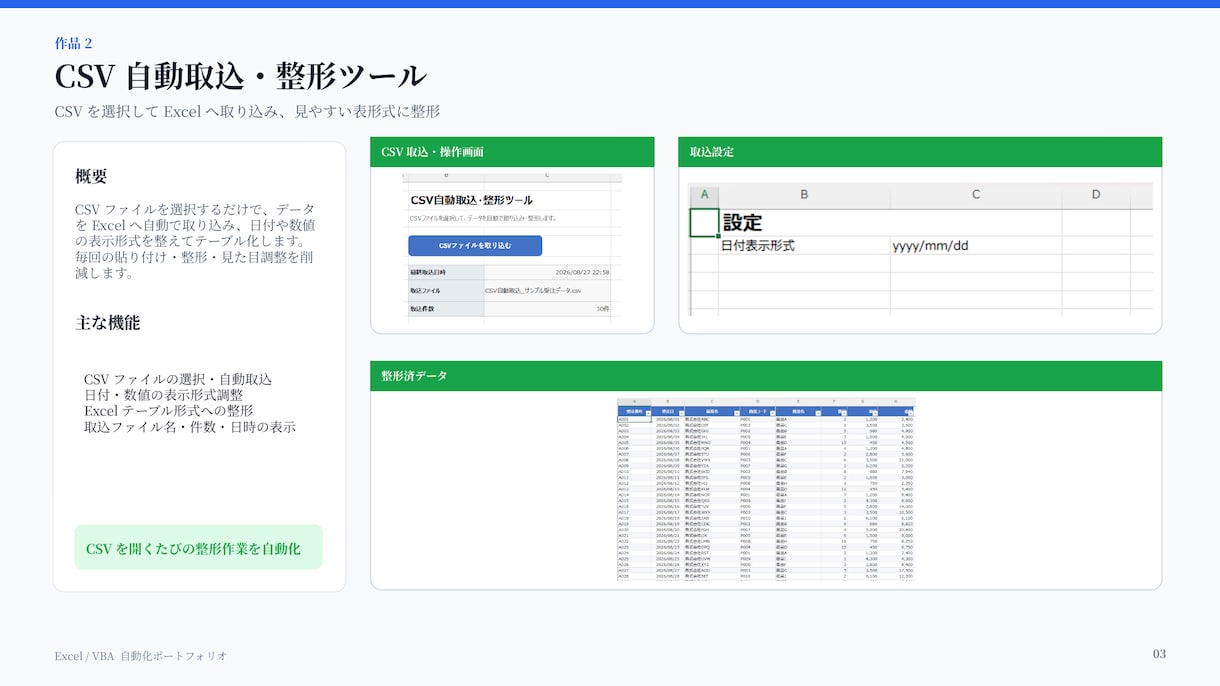This screenshot has width=1220, height=686.
Task: Click the CSVファイルを取り込む button
Action: point(475,245)
